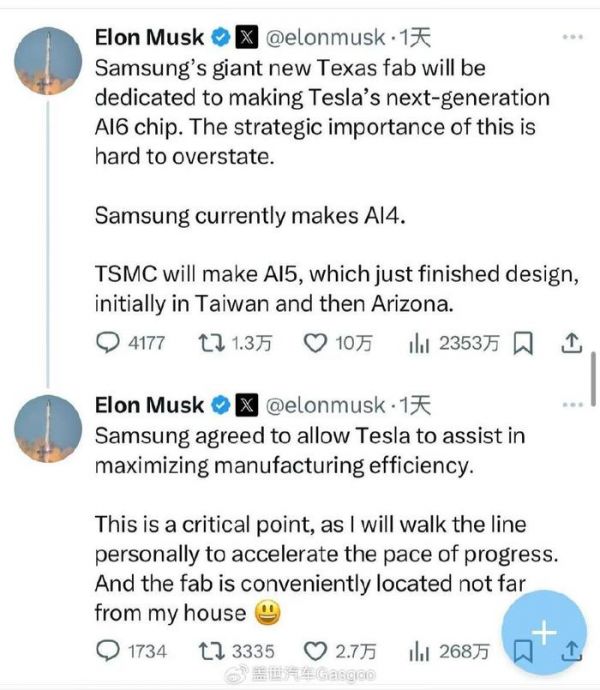The image size is (600, 690).
Task: View analytics of the AI6 chip tweet
Action: click(418, 344)
